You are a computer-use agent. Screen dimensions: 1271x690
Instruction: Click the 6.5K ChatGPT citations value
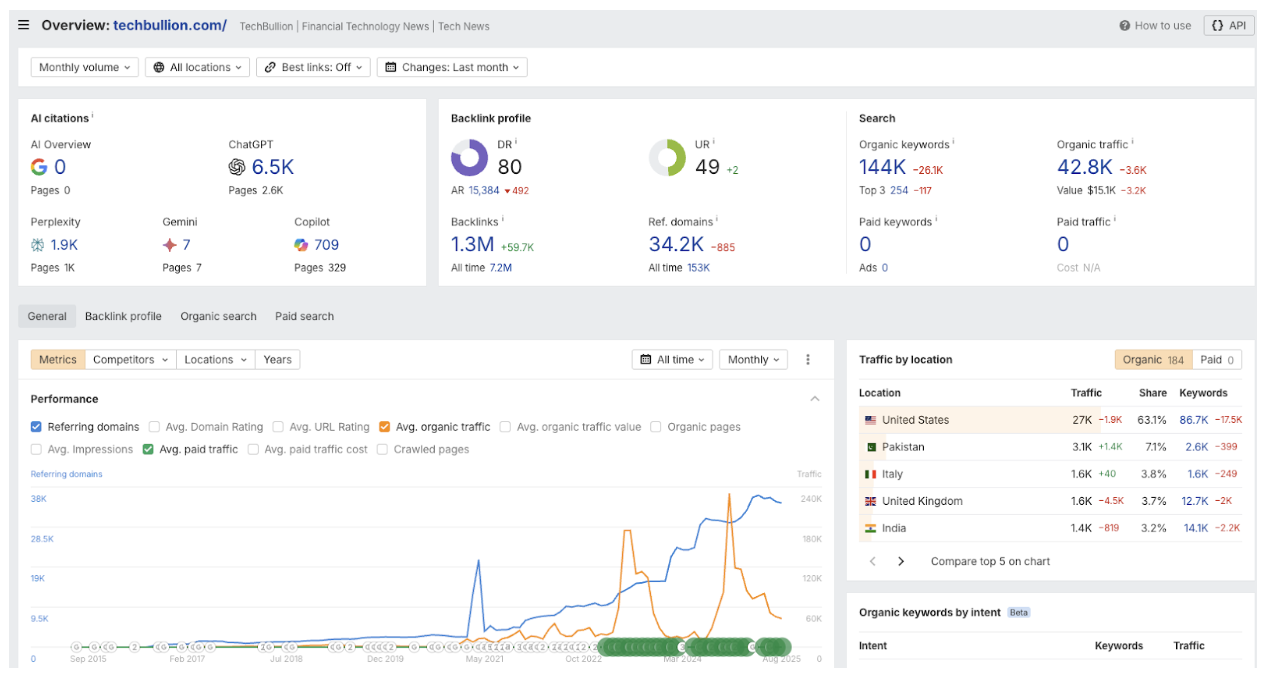point(273,167)
